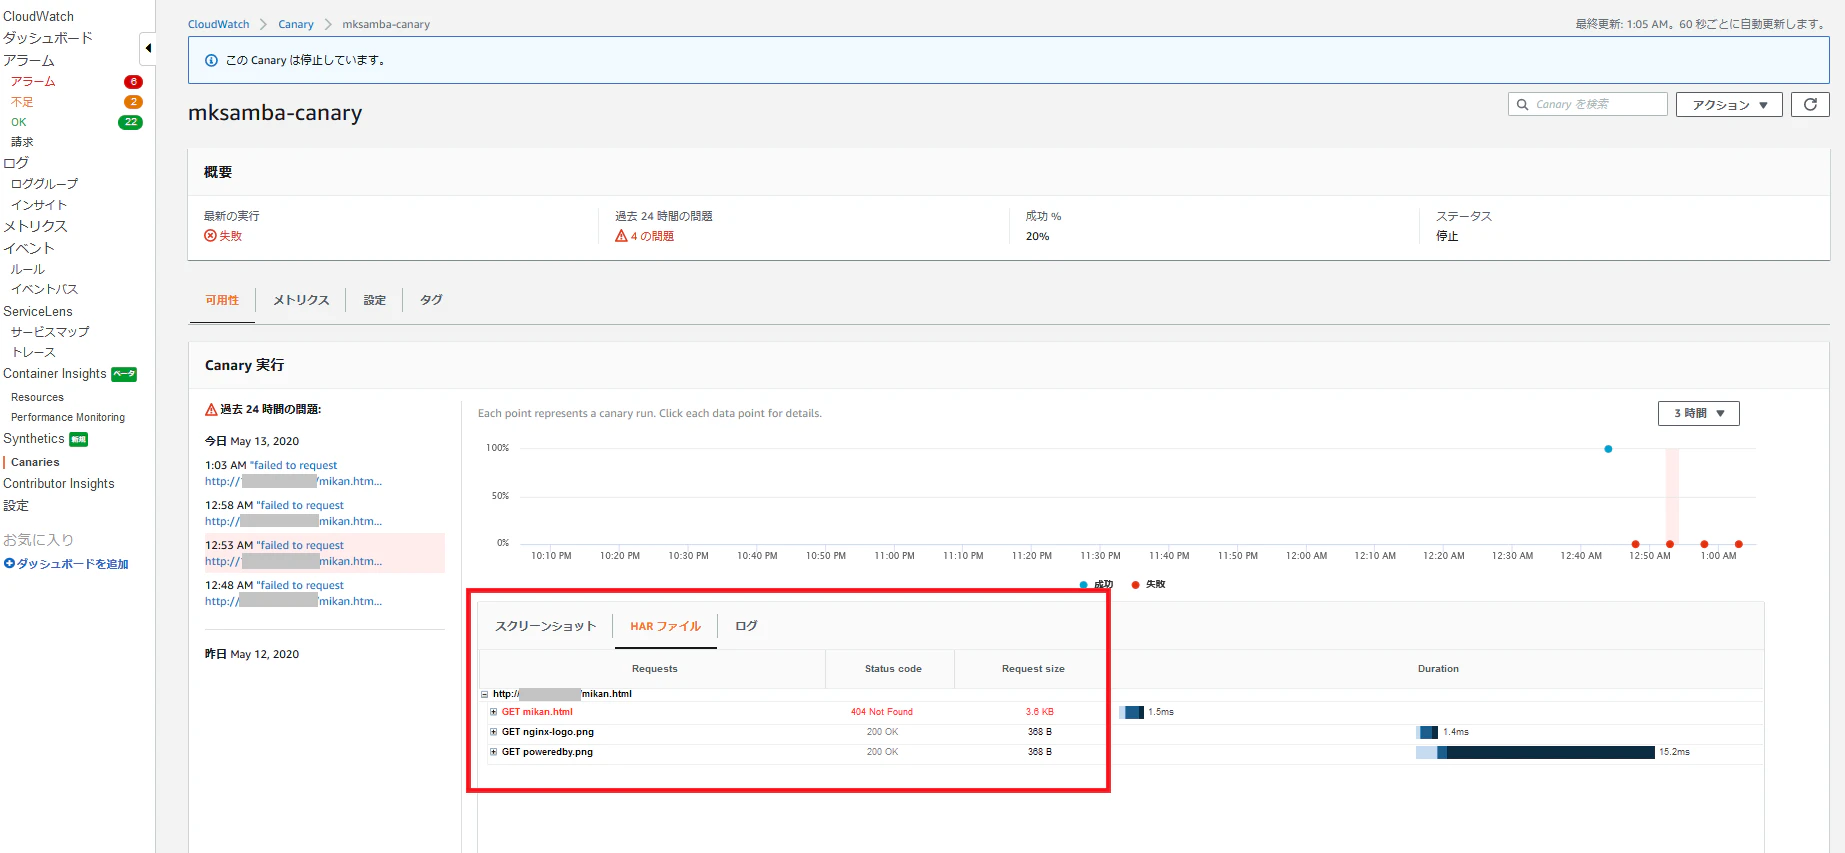The image size is (1845, 853).
Task: Click the leftmost red failed data point
Action: click(x=1636, y=544)
